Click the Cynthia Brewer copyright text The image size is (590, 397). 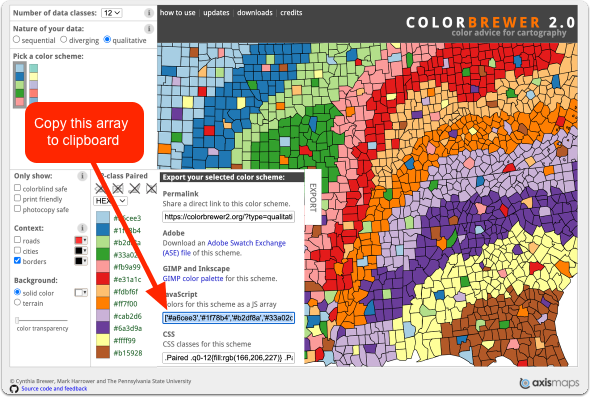[100, 381]
